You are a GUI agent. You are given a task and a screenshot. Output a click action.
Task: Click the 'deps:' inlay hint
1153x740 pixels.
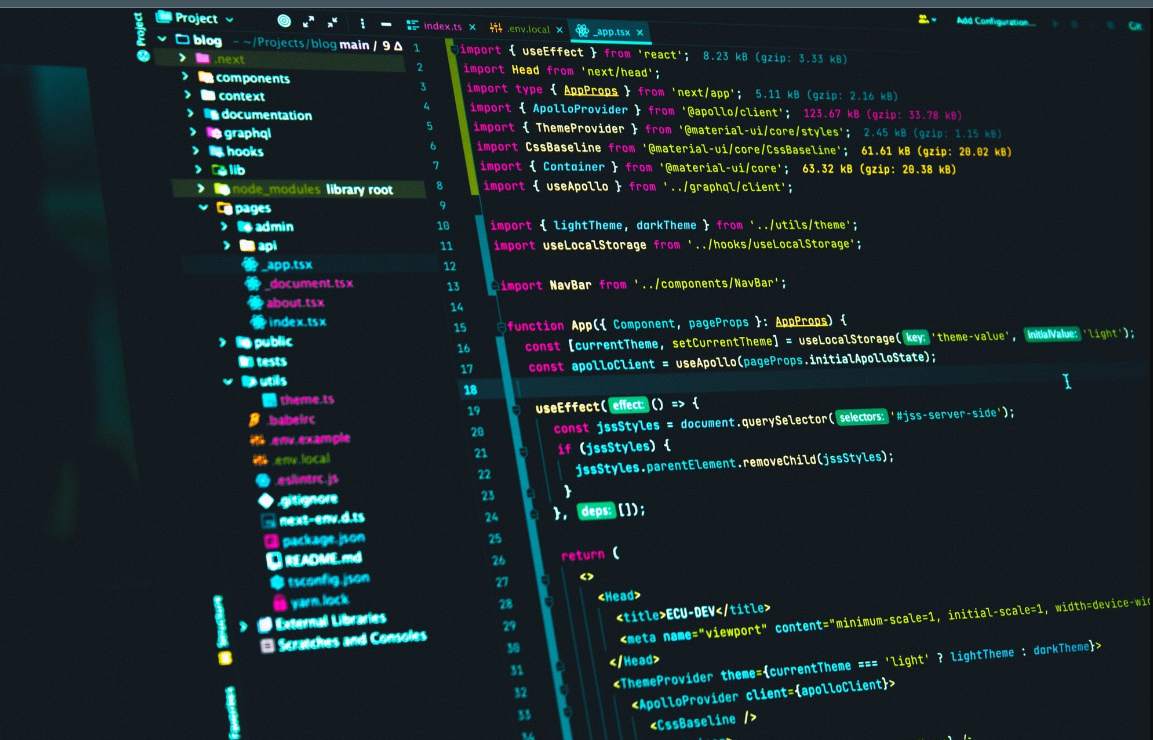click(x=595, y=510)
